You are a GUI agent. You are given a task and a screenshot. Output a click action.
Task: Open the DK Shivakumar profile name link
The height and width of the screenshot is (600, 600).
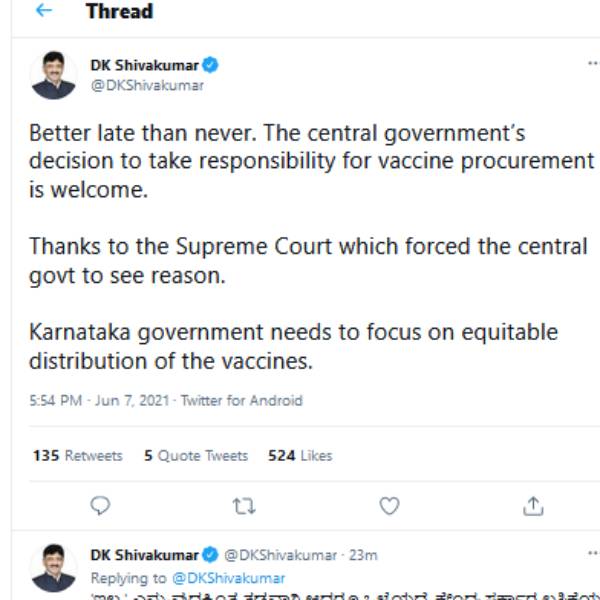pyautogui.click(x=144, y=66)
